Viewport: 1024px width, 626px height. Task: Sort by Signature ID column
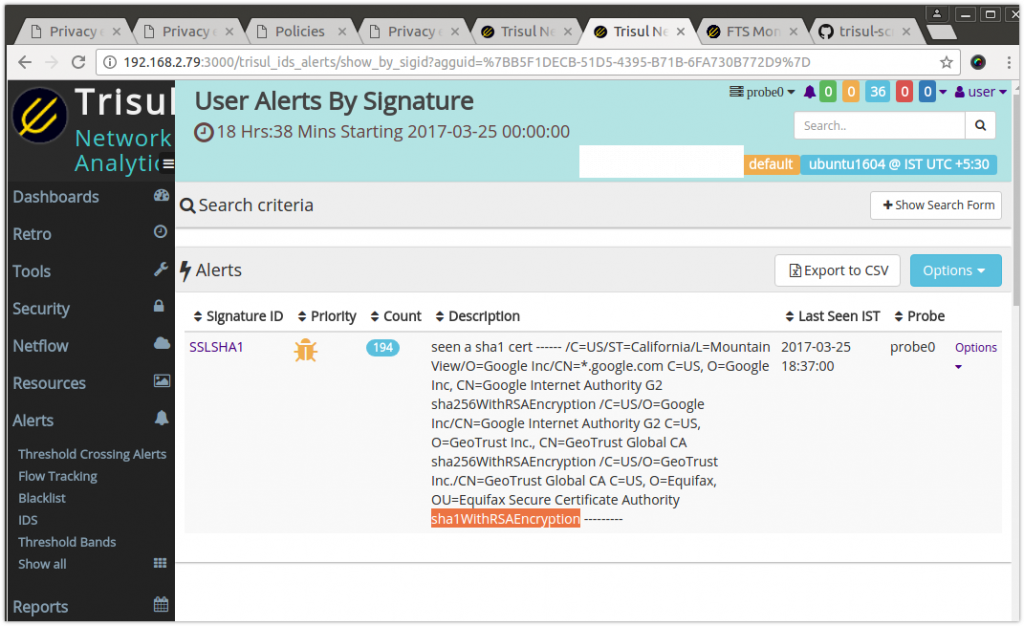pos(238,316)
